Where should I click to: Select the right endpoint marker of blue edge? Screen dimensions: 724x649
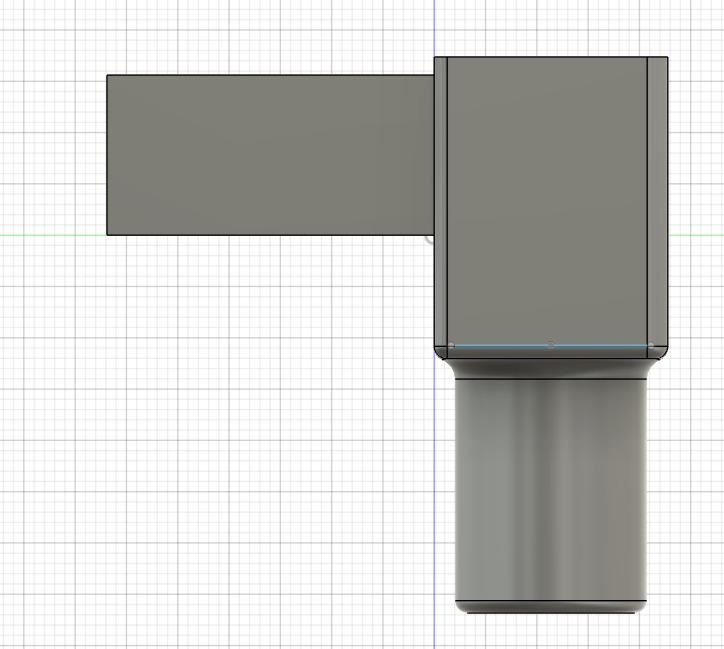click(x=651, y=345)
